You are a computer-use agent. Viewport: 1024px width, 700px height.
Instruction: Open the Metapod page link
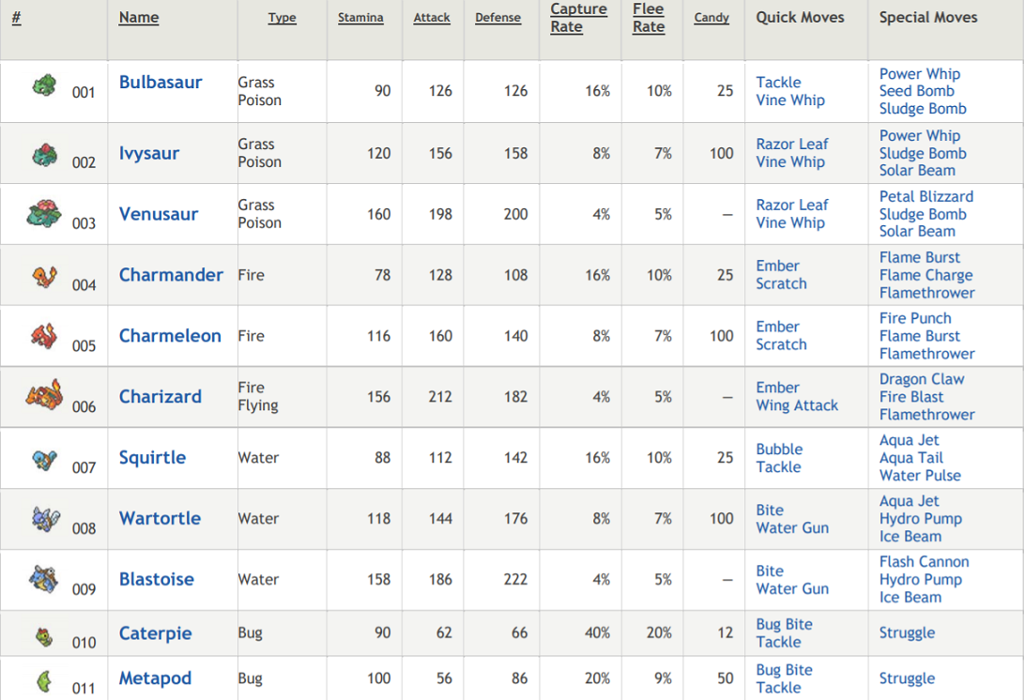[155, 679]
